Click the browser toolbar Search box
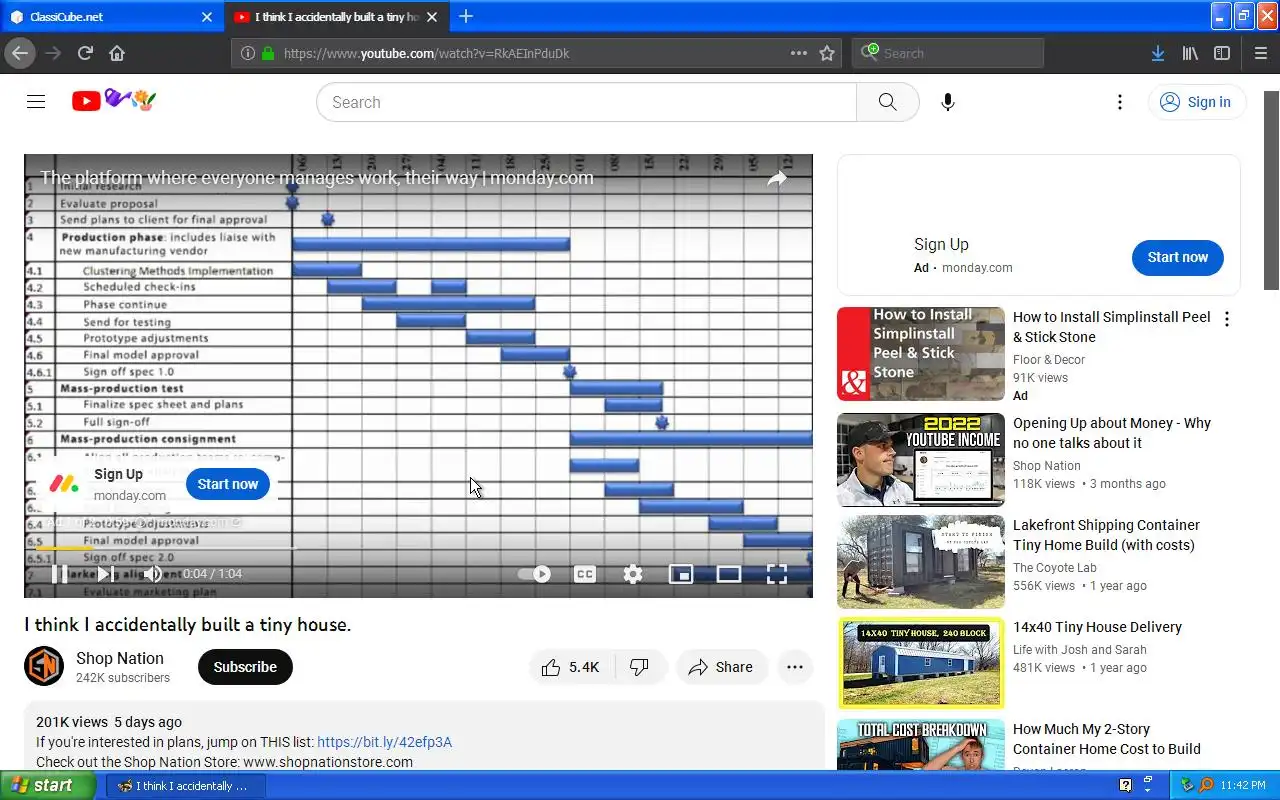This screenshot has height=800, width=1280. [x=948, y=53]
